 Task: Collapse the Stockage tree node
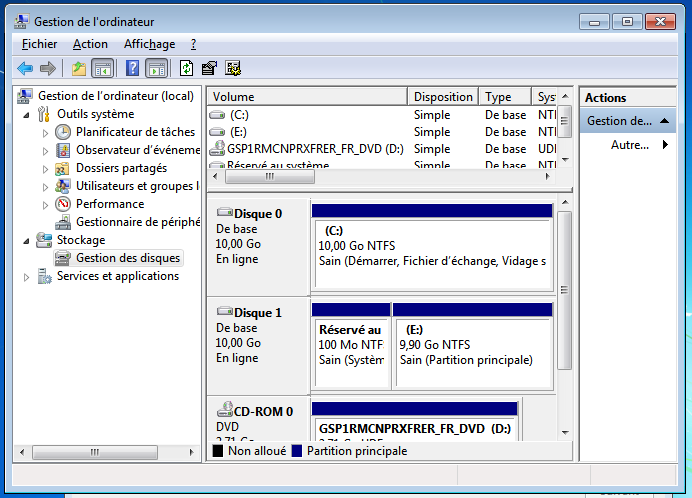[26, 241]
